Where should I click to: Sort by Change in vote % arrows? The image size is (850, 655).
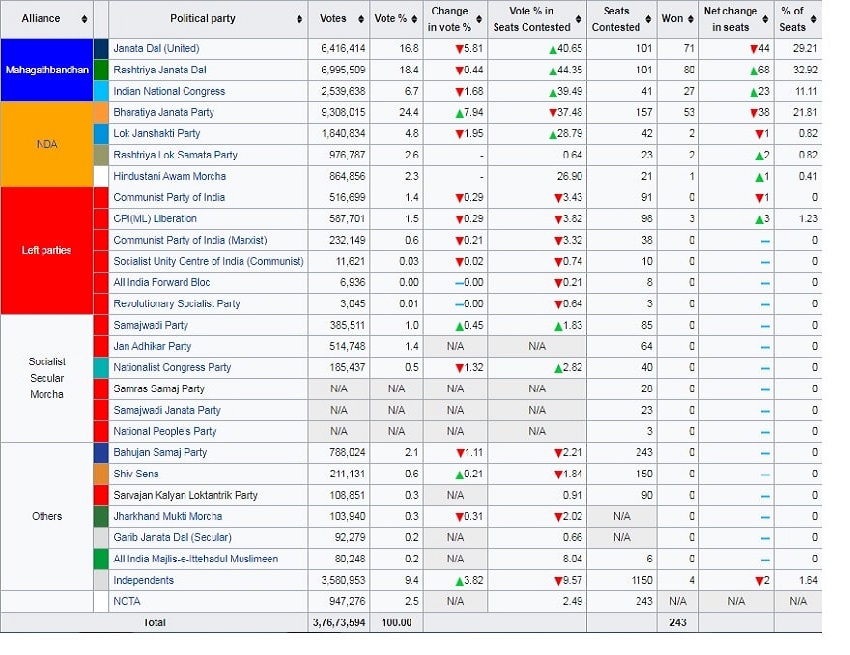click(x=479, y=19)
